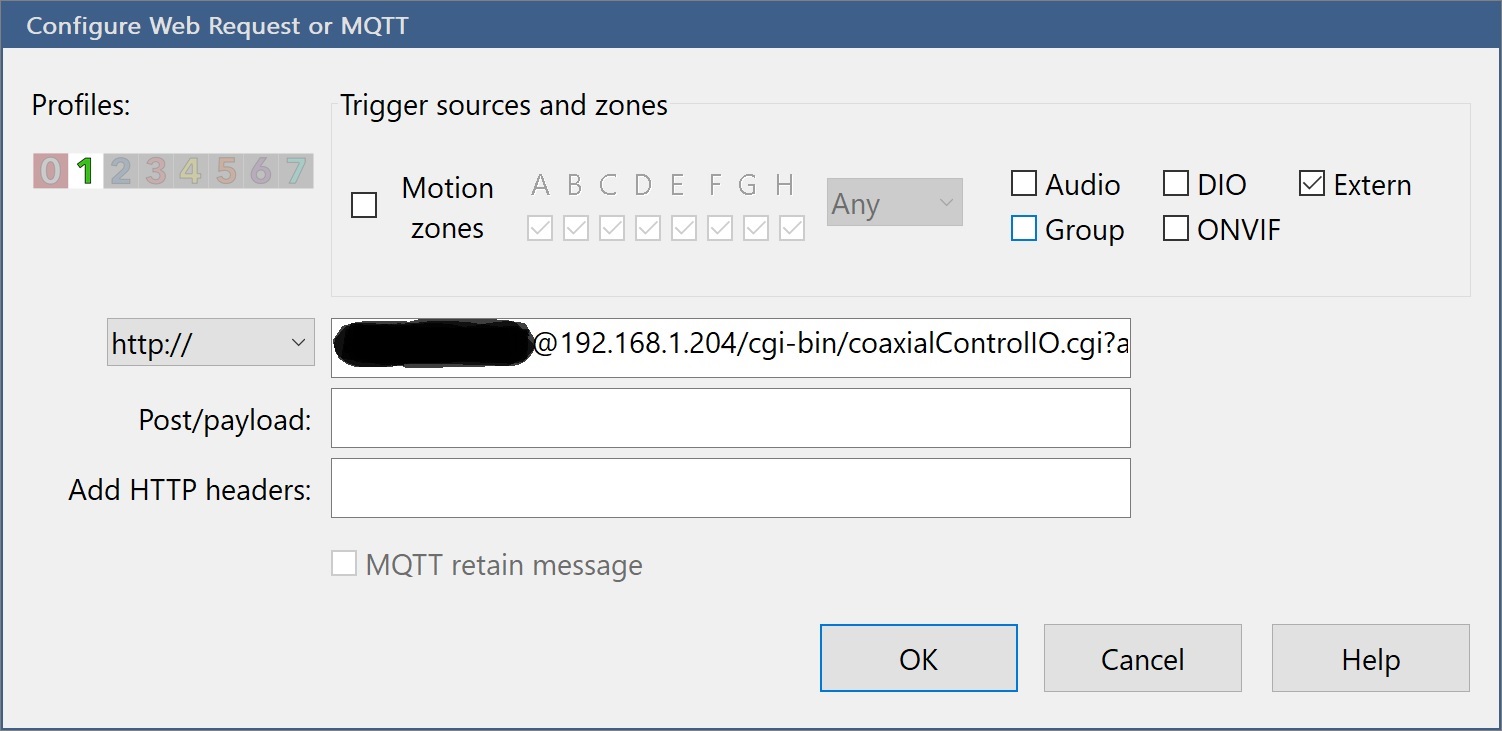Enable the Motion zones checkbox

click(x=364, y=206)
